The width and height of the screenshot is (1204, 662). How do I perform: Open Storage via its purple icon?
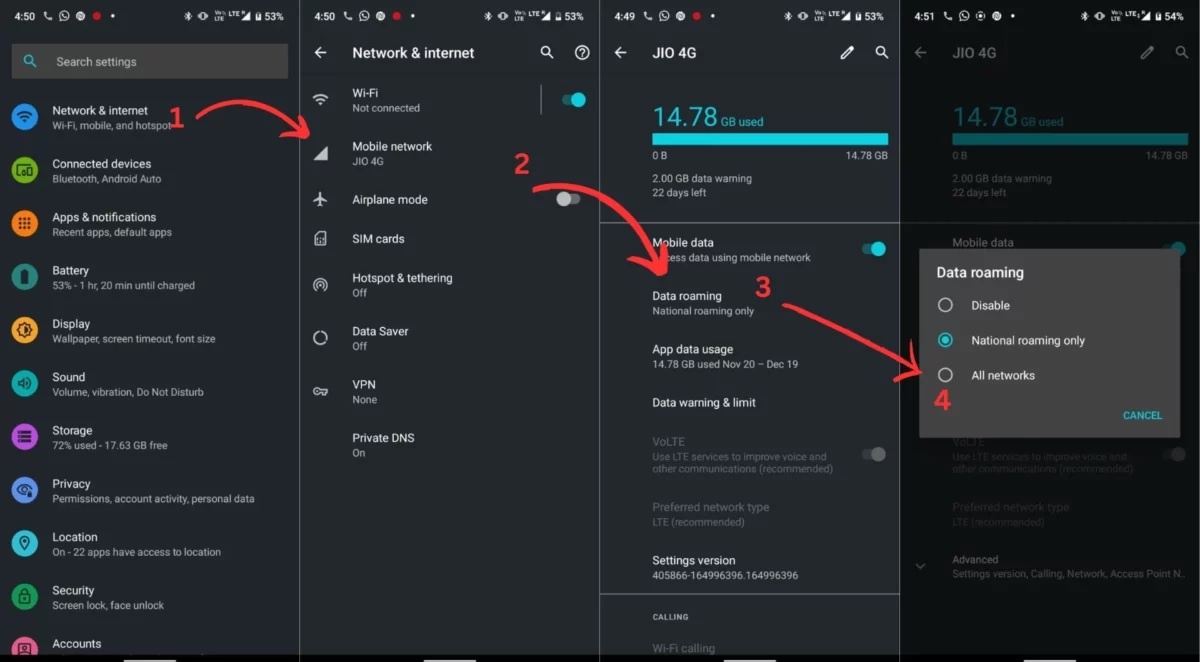tap(25, 437)
